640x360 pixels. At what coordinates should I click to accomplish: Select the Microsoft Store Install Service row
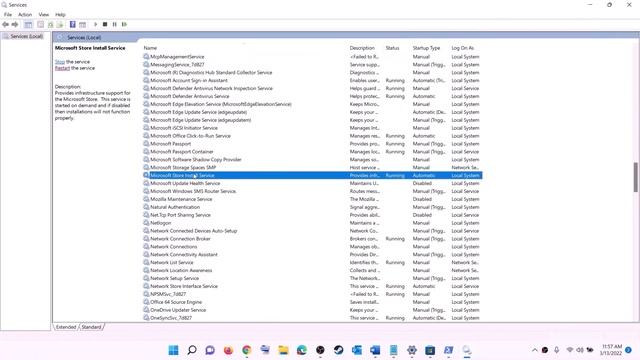312,176
